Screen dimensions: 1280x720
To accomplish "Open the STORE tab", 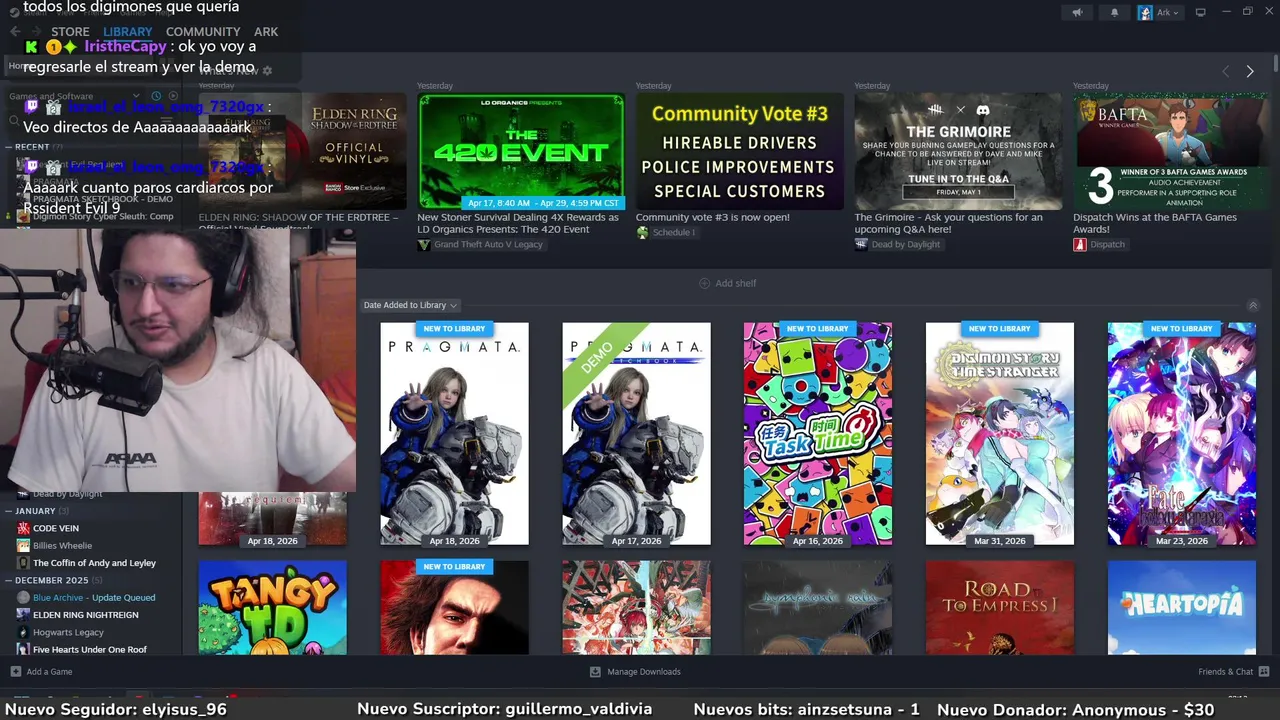I will (x=70, y=32).
